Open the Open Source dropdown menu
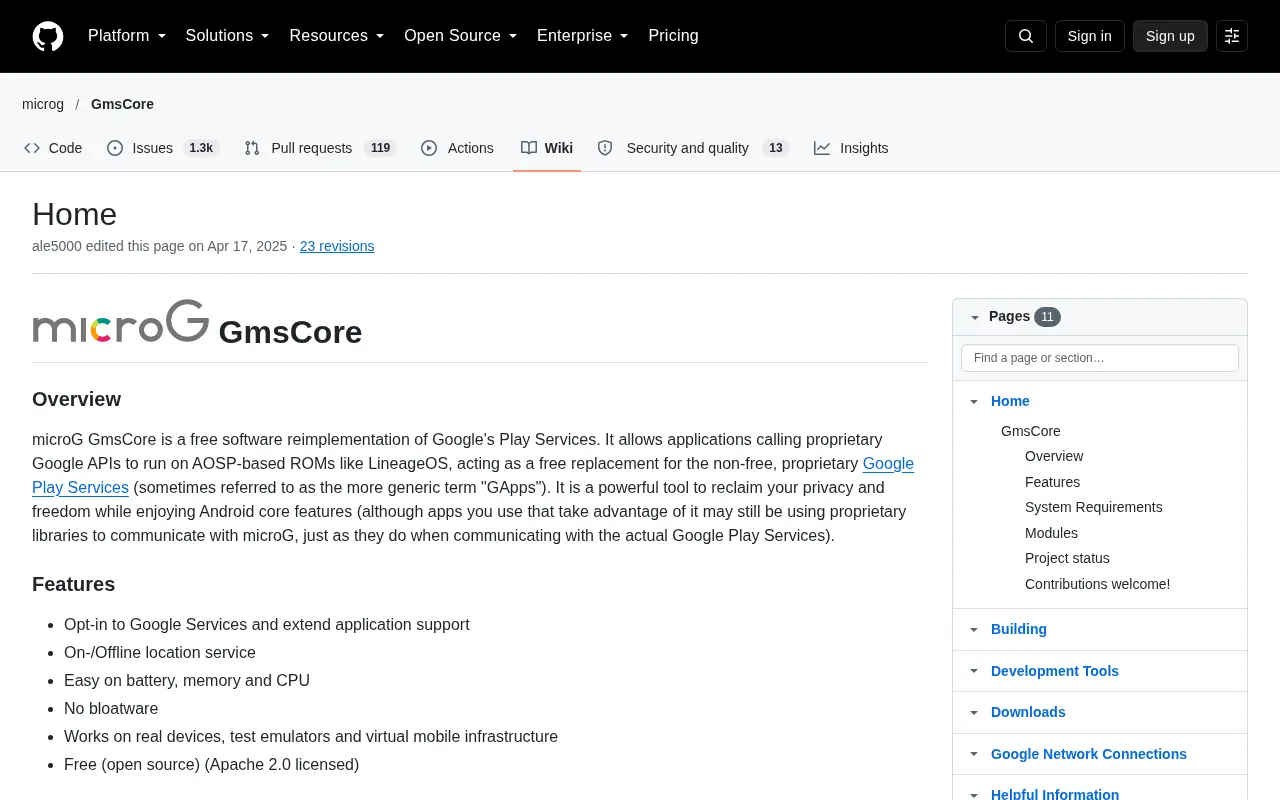The width and height of the screenshot is (1280, 800). [x=461, y=36]
